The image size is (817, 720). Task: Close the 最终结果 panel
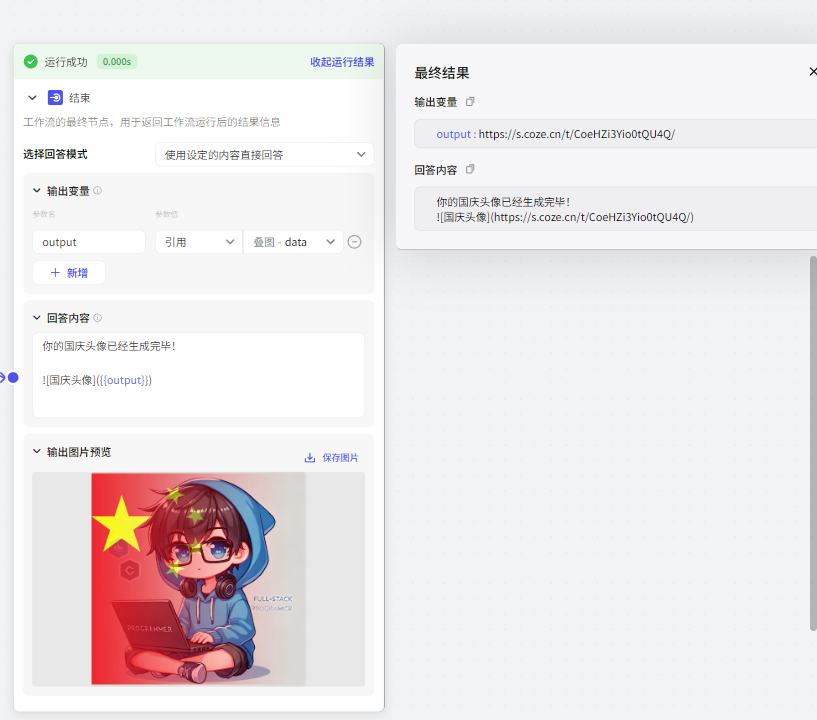coord(813,71)
